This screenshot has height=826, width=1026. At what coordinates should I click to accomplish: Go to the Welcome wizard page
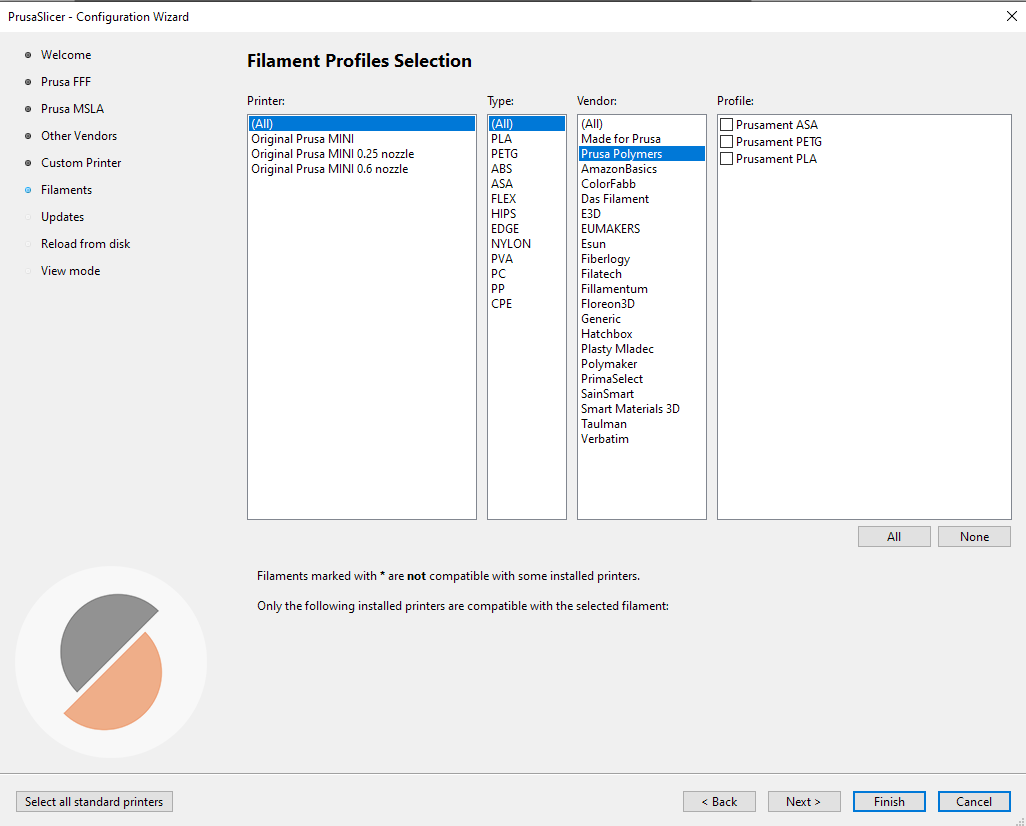[66, 55]
